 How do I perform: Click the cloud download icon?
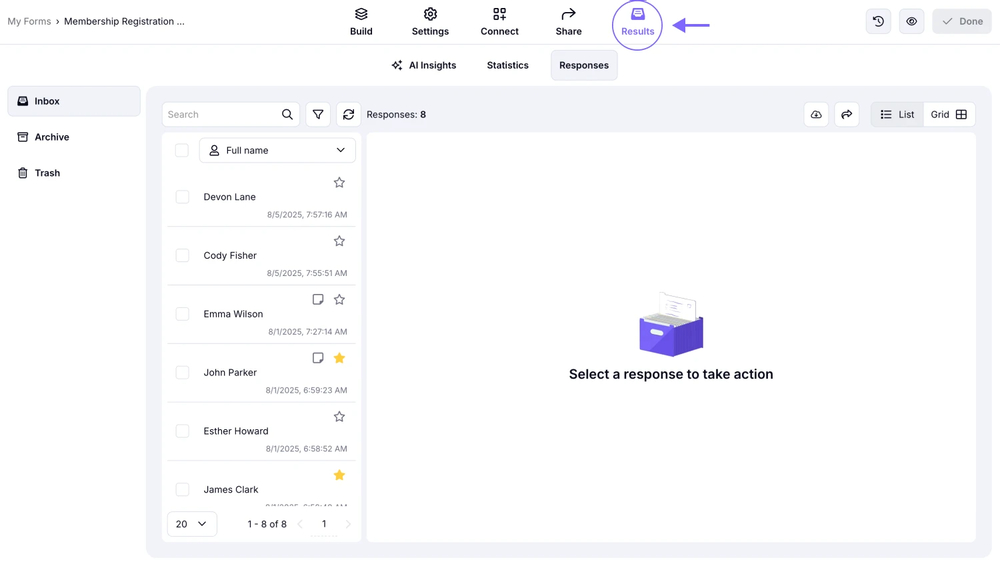click(816, 114)
